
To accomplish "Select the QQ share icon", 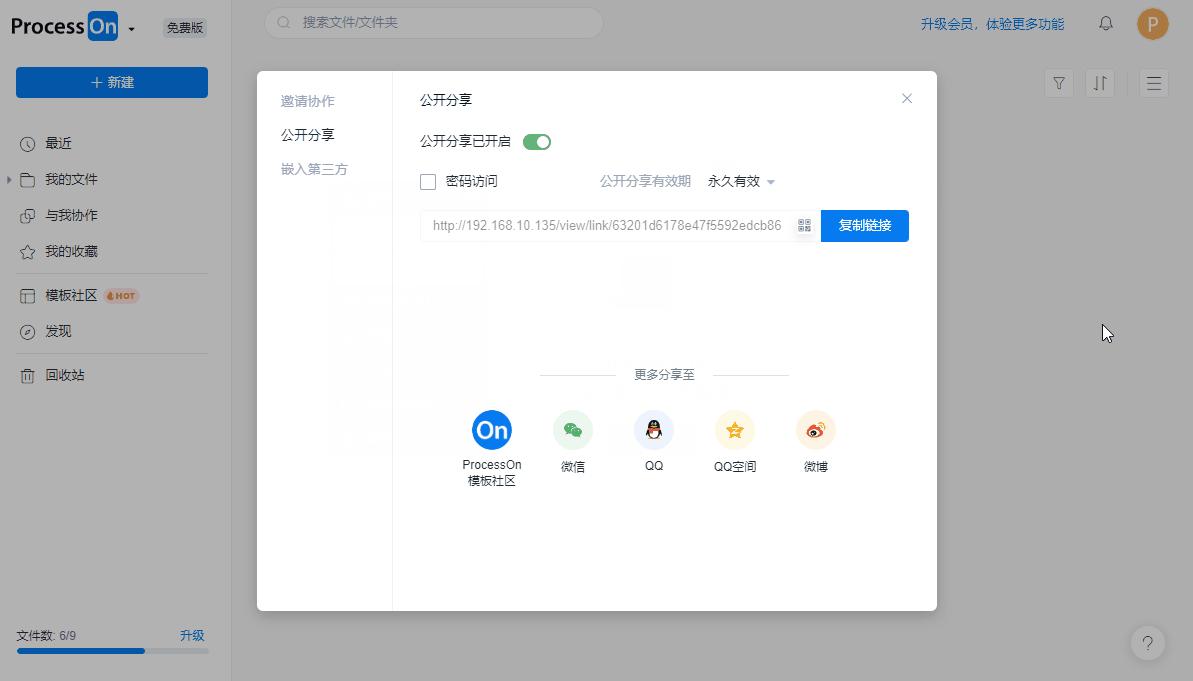I will [654, 429].
